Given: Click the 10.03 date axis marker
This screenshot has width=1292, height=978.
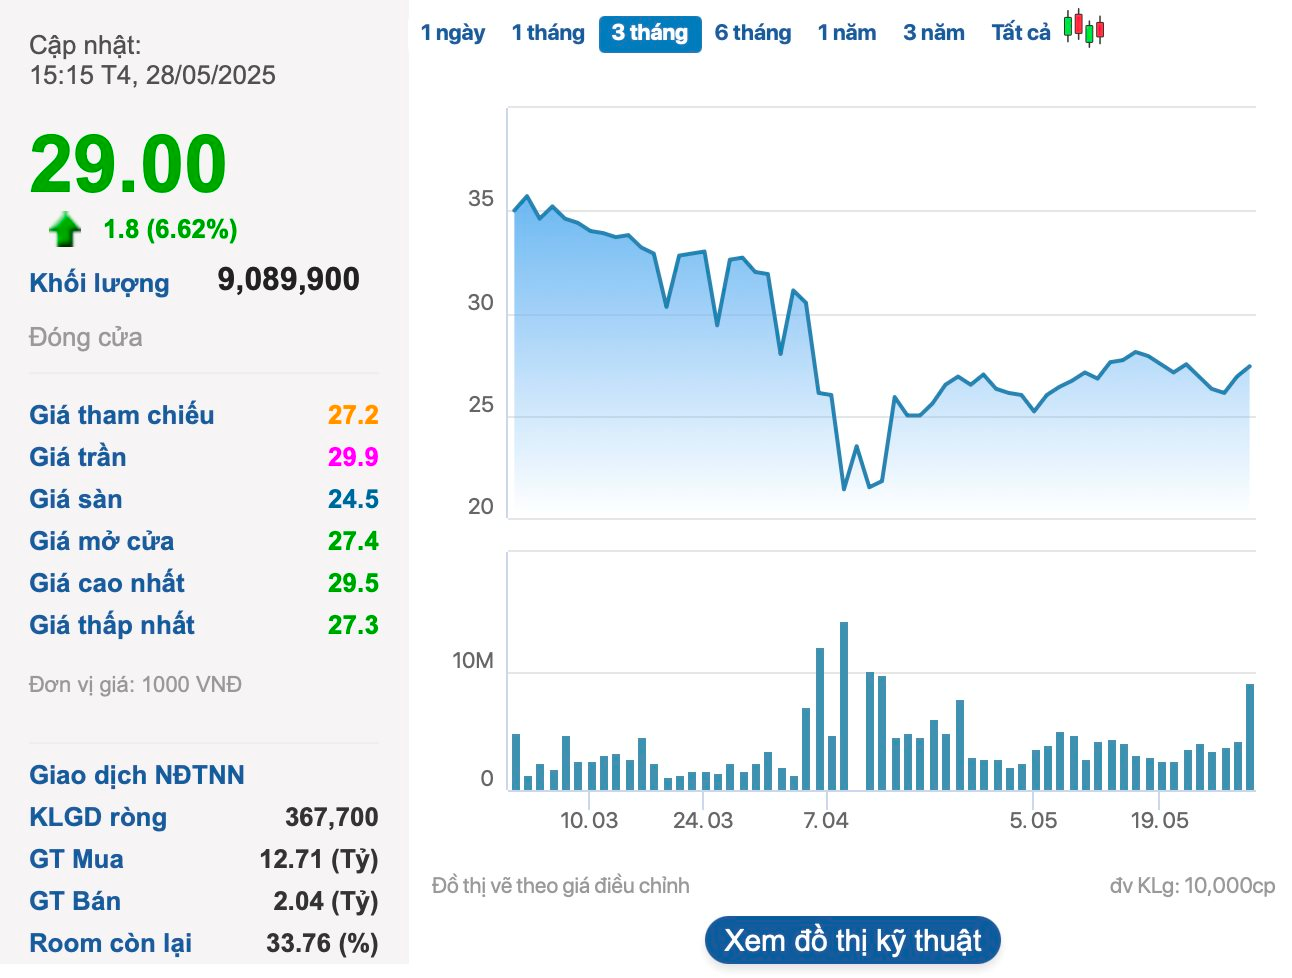Looking at the screenshot, I should pyautogui.click(x=589, y=821).
